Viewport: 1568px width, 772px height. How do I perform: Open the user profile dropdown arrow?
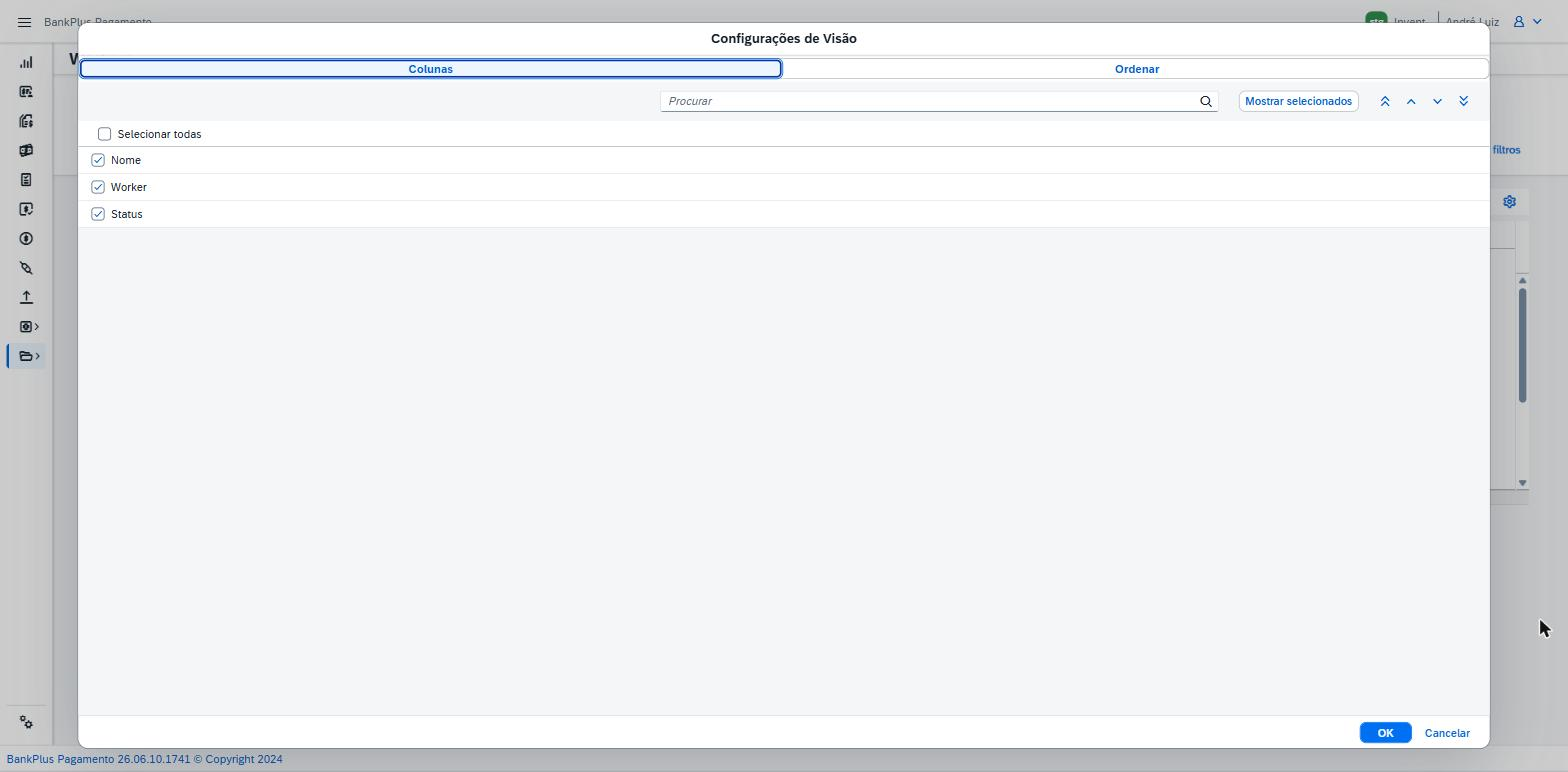coord(1537,21)
